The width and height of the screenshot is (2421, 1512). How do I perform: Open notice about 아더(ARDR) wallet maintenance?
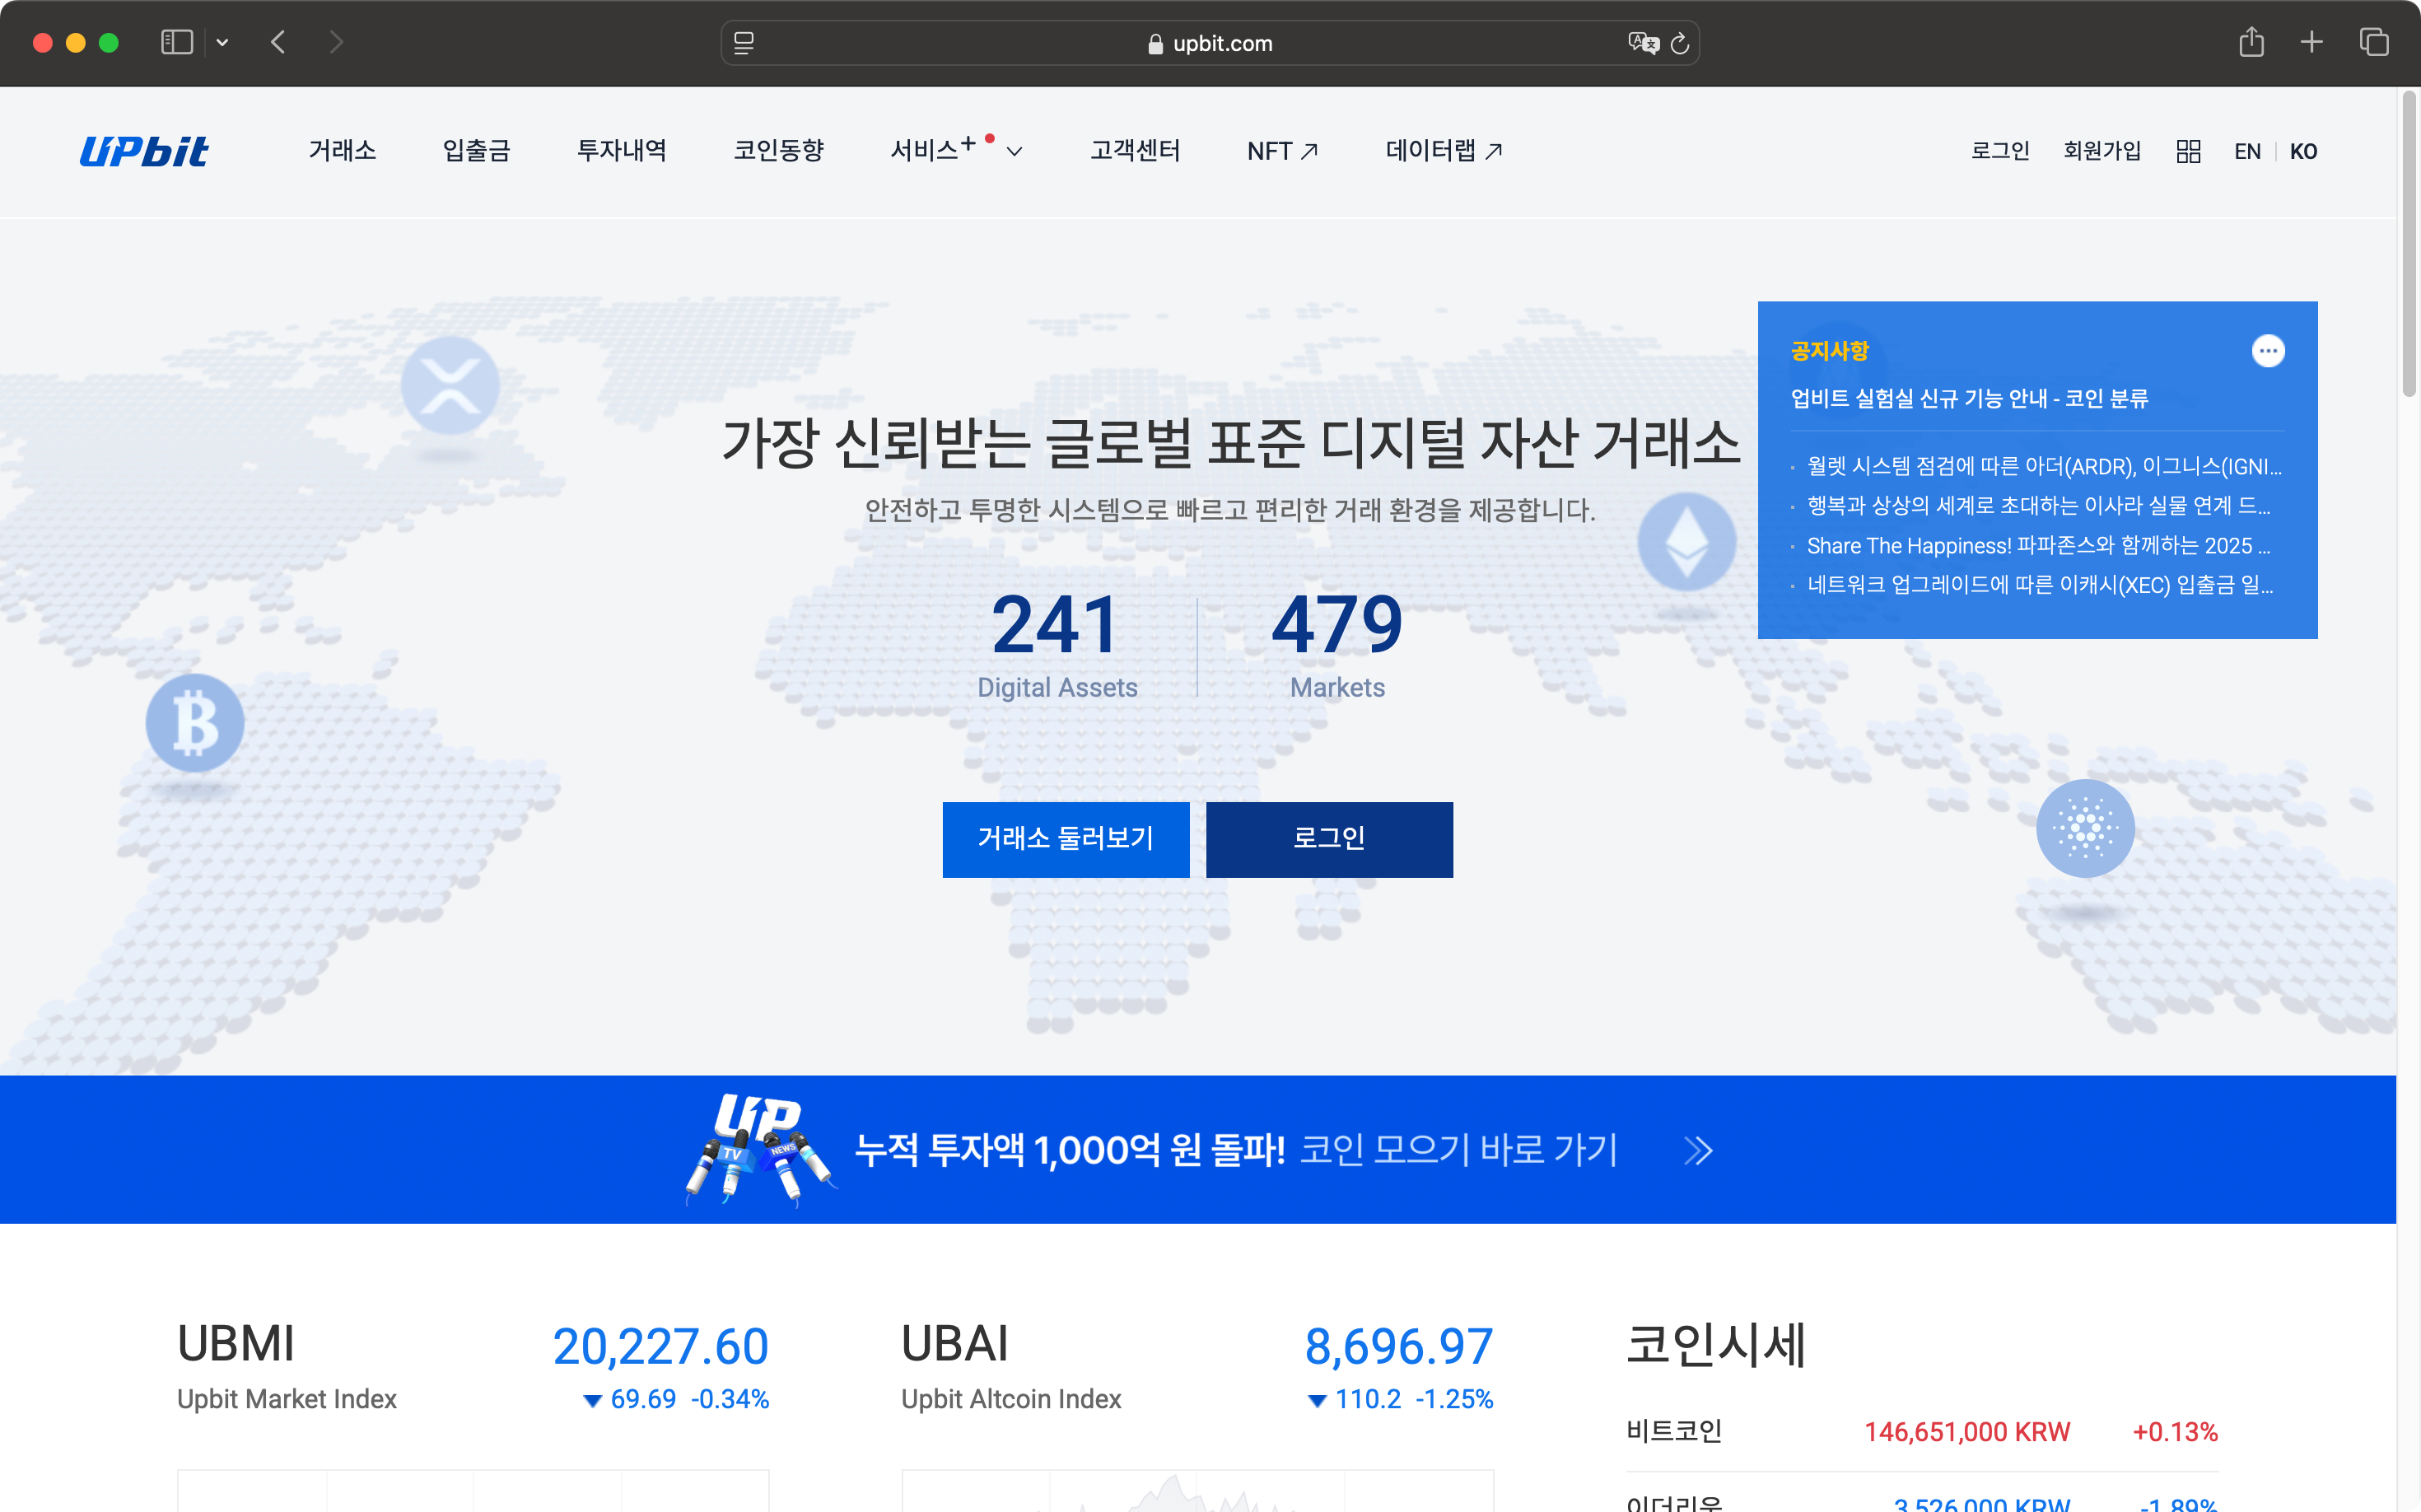click(2043, 467)
